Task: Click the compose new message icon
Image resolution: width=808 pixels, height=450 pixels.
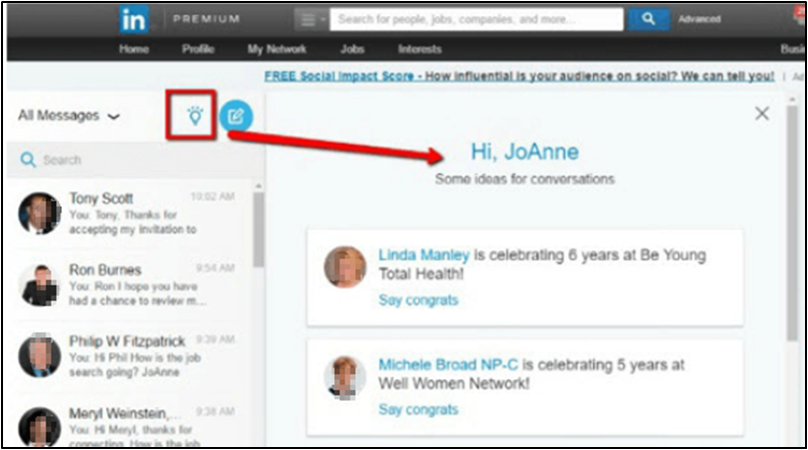Action: (x=236, y=116)
